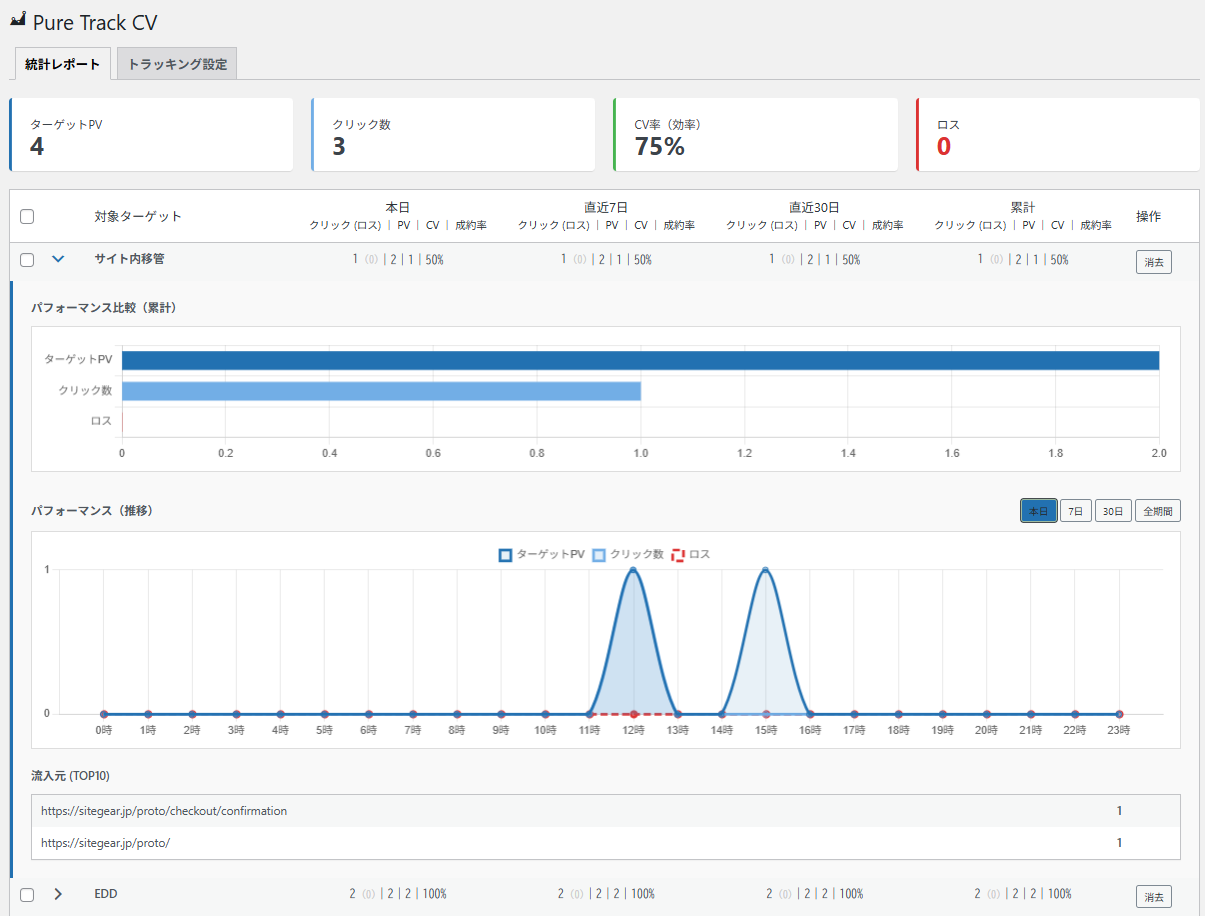Check the EDD row checkbox
The image size is (1205, 916).
tap(27, 894)
